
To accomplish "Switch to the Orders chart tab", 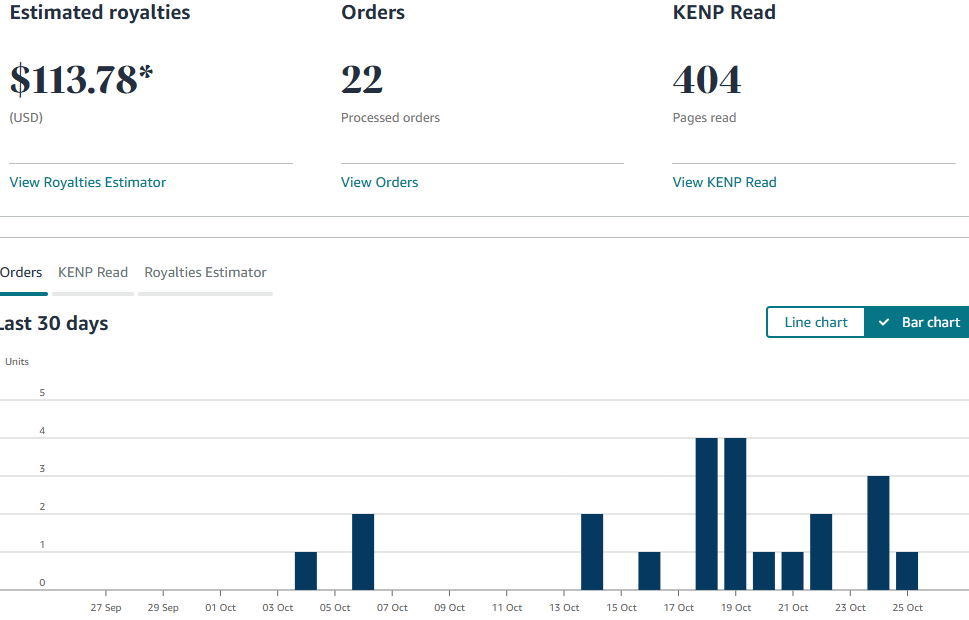I will click(x=21, y=273).
